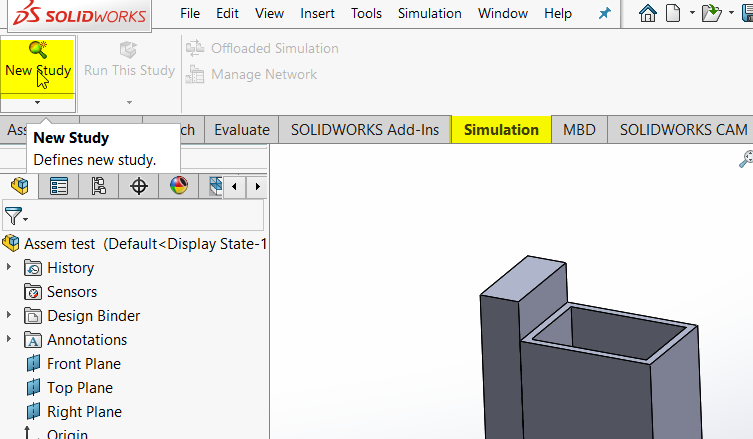
Task: Open the New Study dropdown arrow
Action: coord(37,103)
